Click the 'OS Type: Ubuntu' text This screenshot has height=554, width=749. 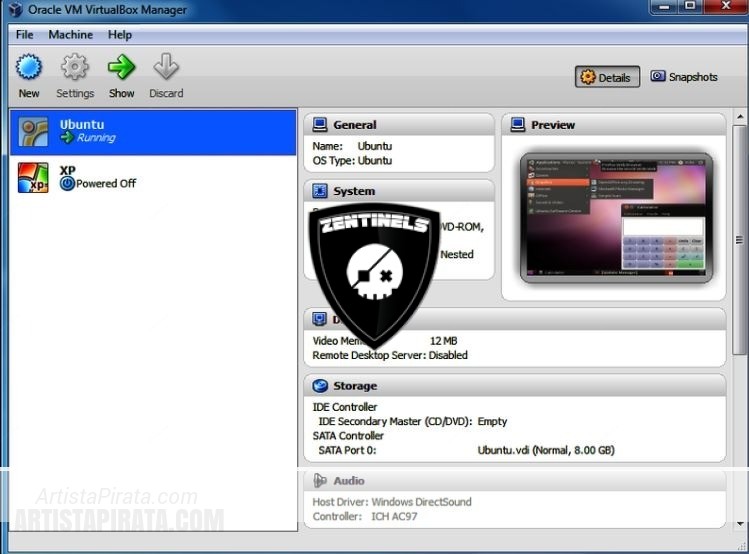(x=352, y=160)
